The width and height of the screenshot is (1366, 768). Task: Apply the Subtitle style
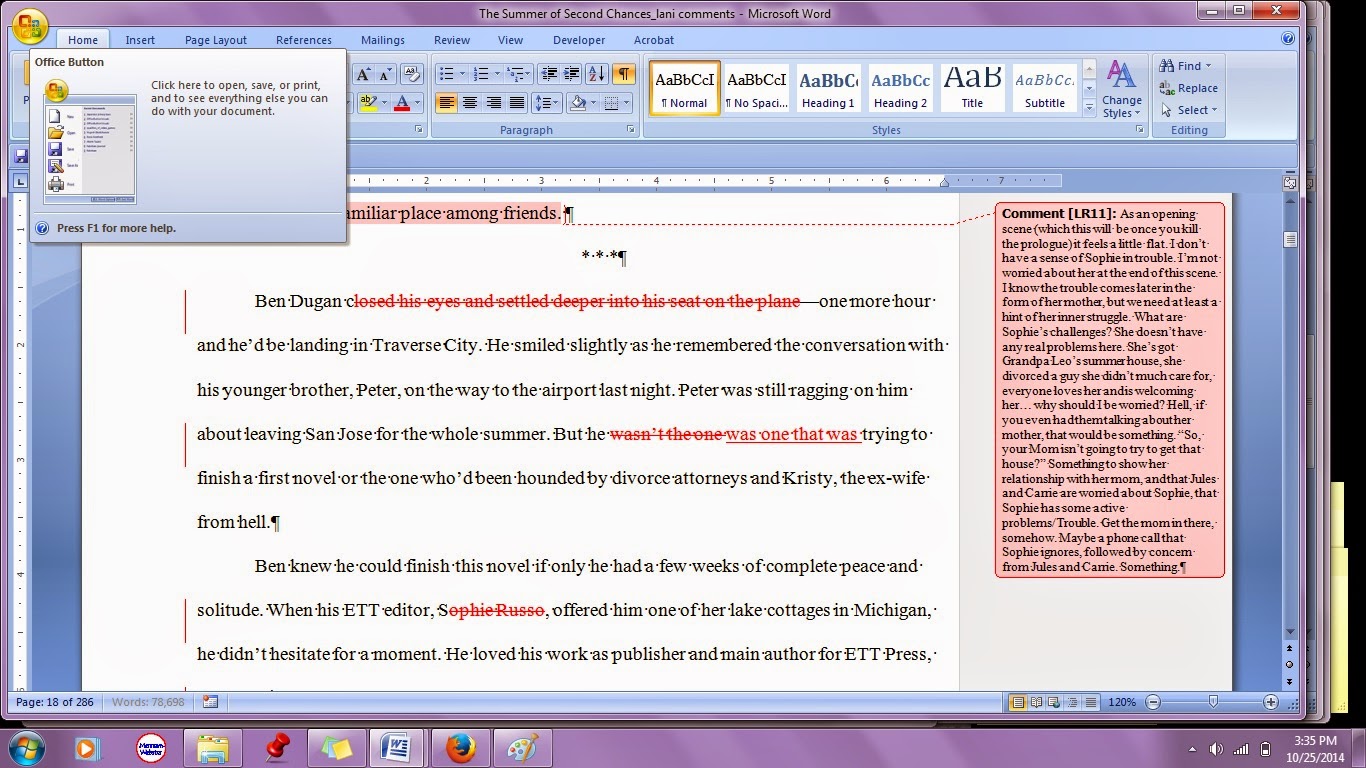coord(1045,88)
